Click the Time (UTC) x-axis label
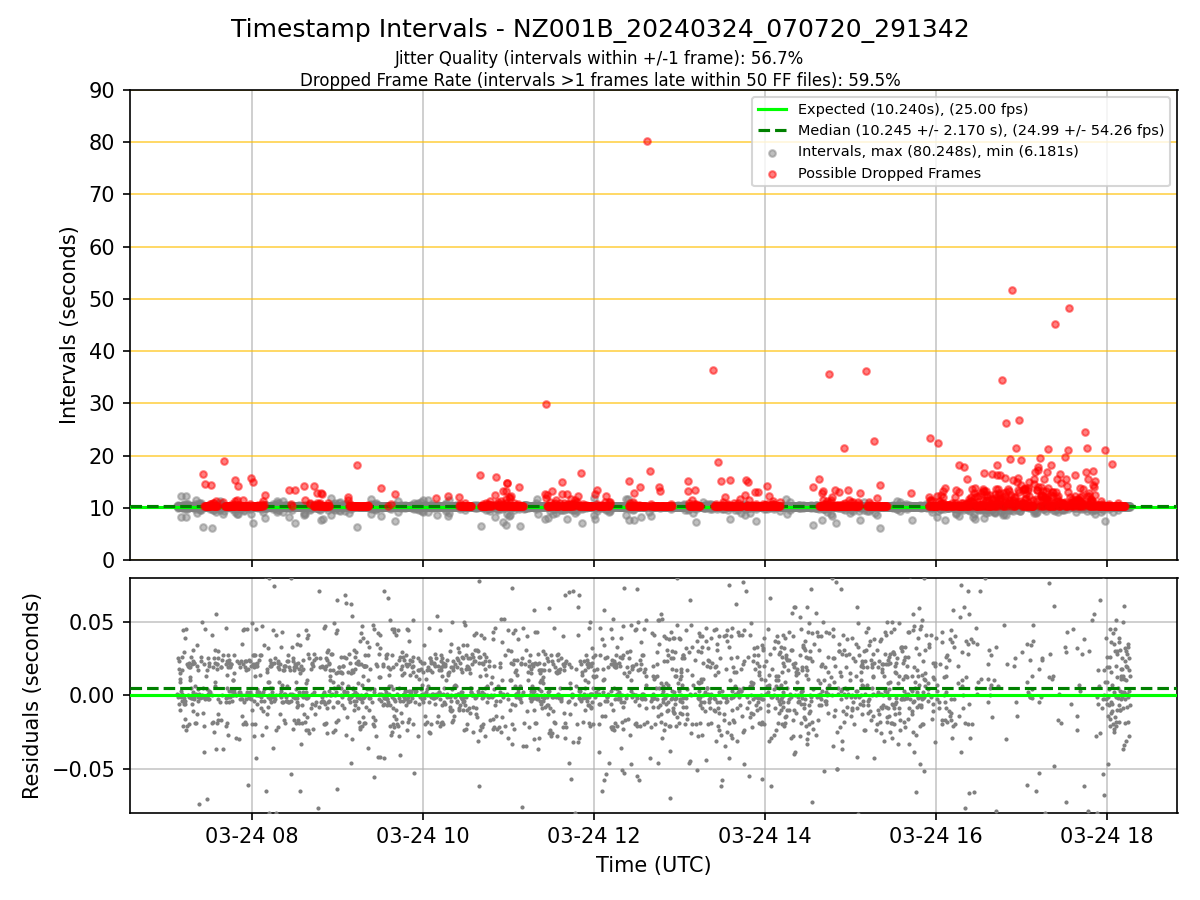The height and width of the screenshot is (900, 1200). point(653,865)
